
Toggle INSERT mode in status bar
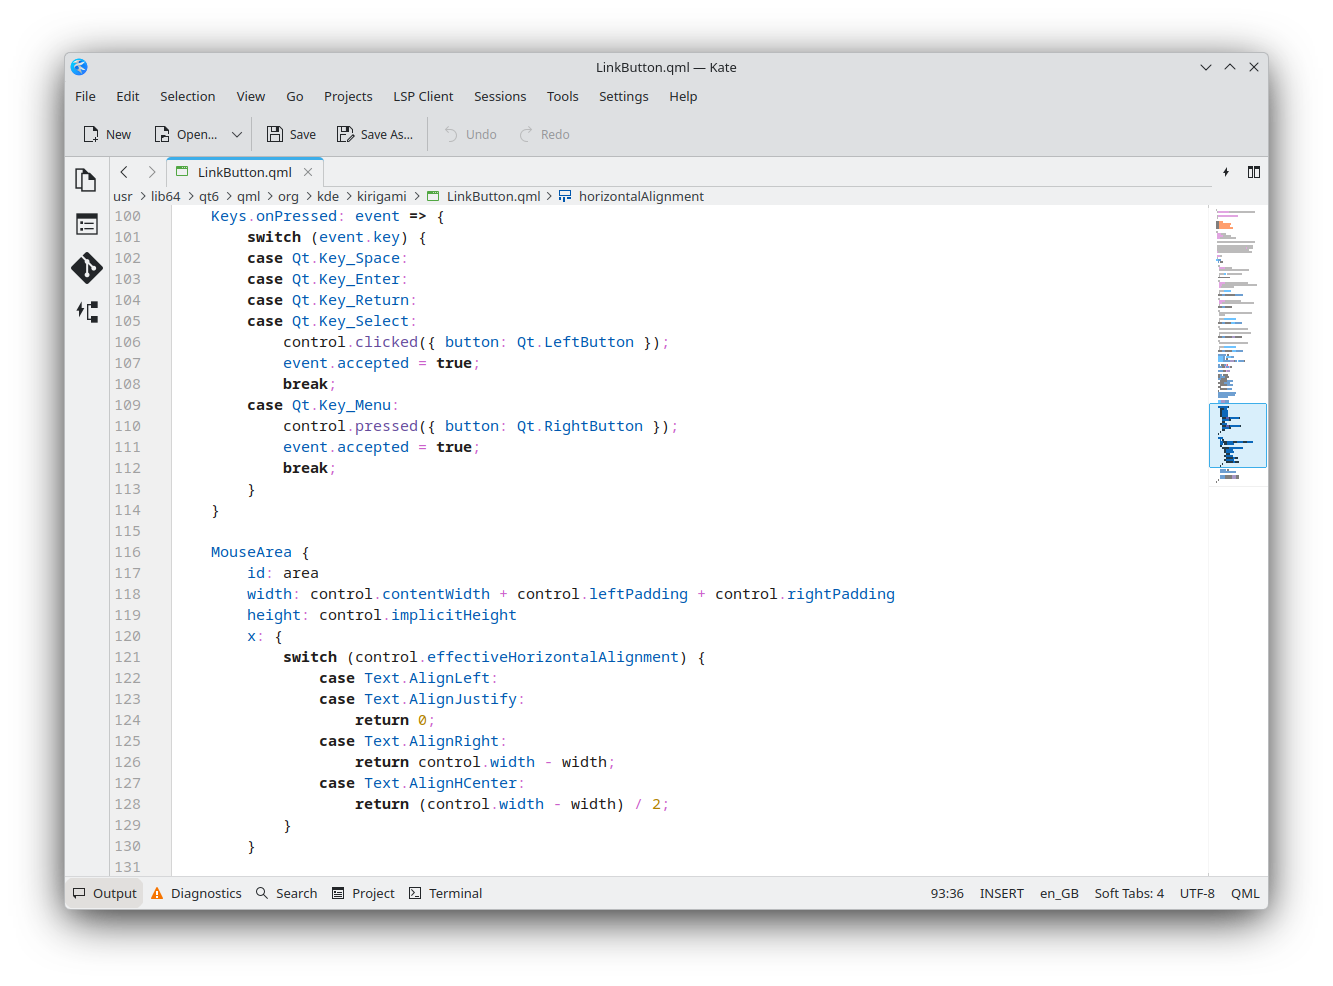click(1001, 893)
